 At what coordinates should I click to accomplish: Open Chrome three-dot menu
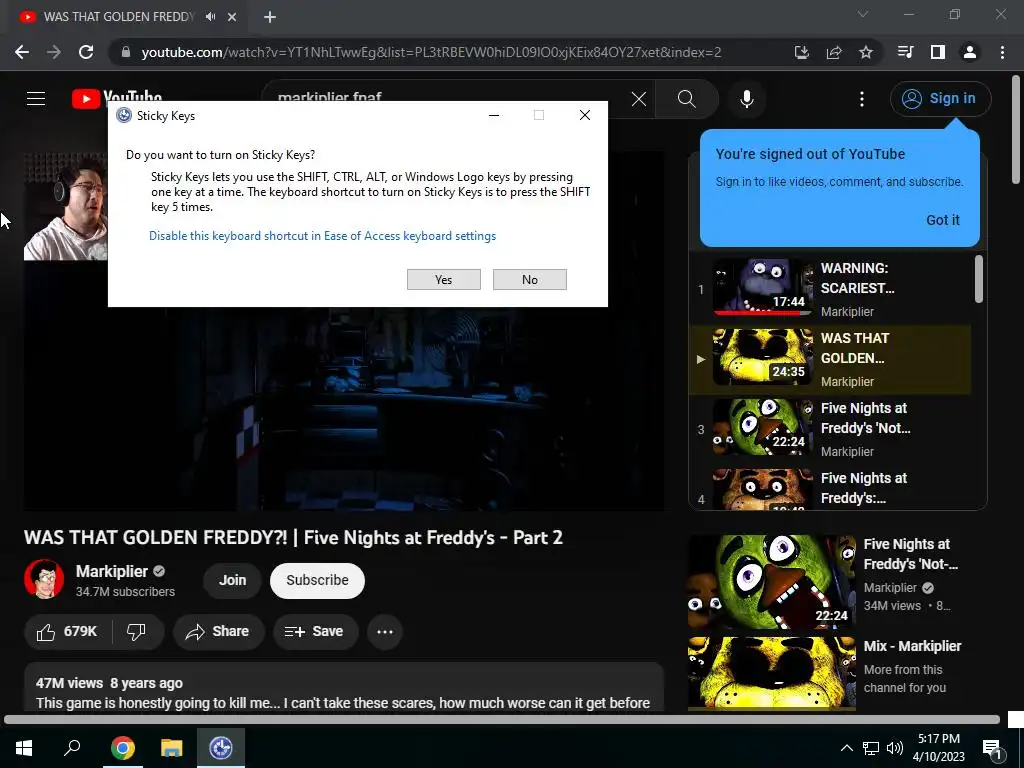(x=1002, y=52)
